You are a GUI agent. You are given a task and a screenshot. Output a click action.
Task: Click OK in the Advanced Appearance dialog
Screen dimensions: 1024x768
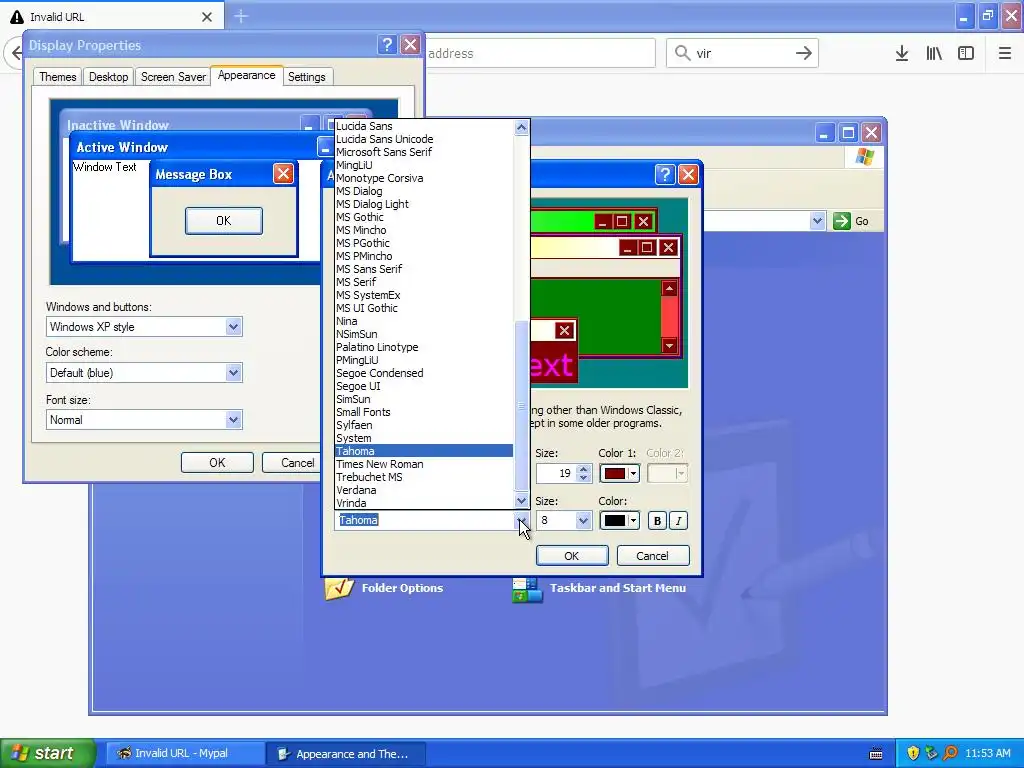click(x=571, y=556)
